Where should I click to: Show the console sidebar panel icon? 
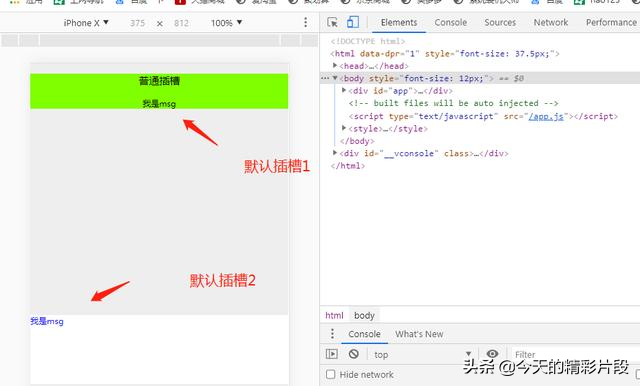click(331, 354)
